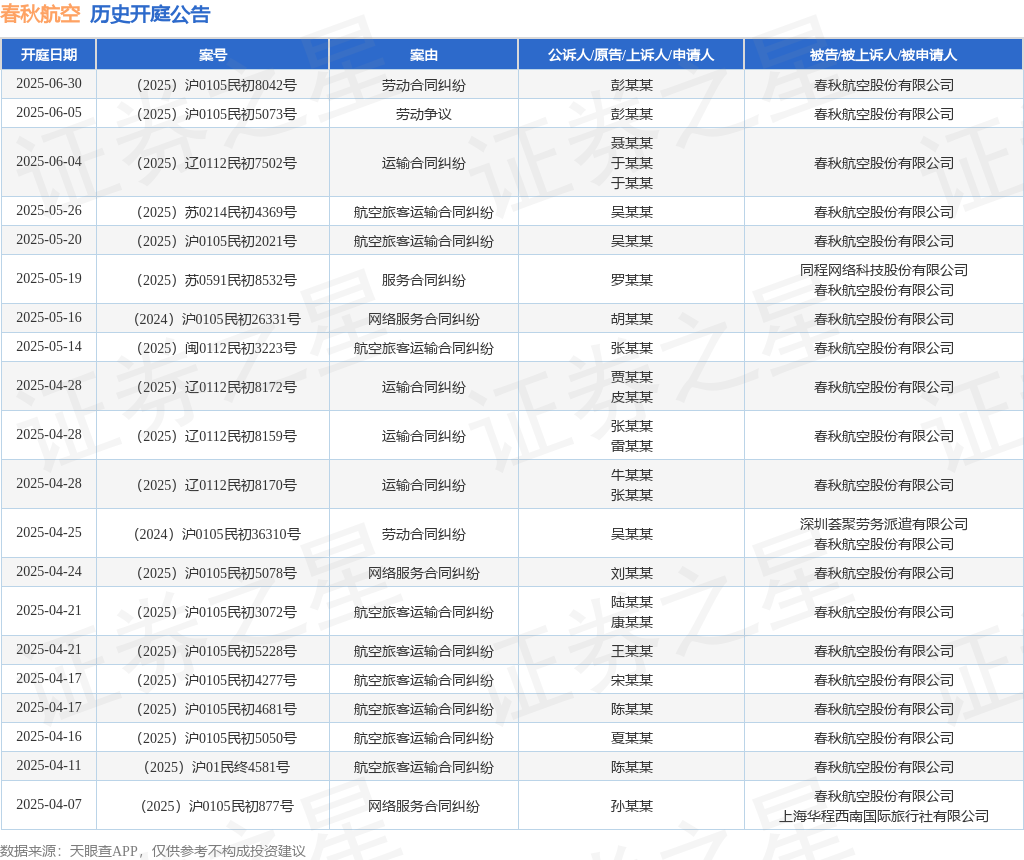Select case number 沪0105民初8042号
Image resolution: width=1024 pixels, height=860 pixels.
pyautogui.click(x=216, y=85)
